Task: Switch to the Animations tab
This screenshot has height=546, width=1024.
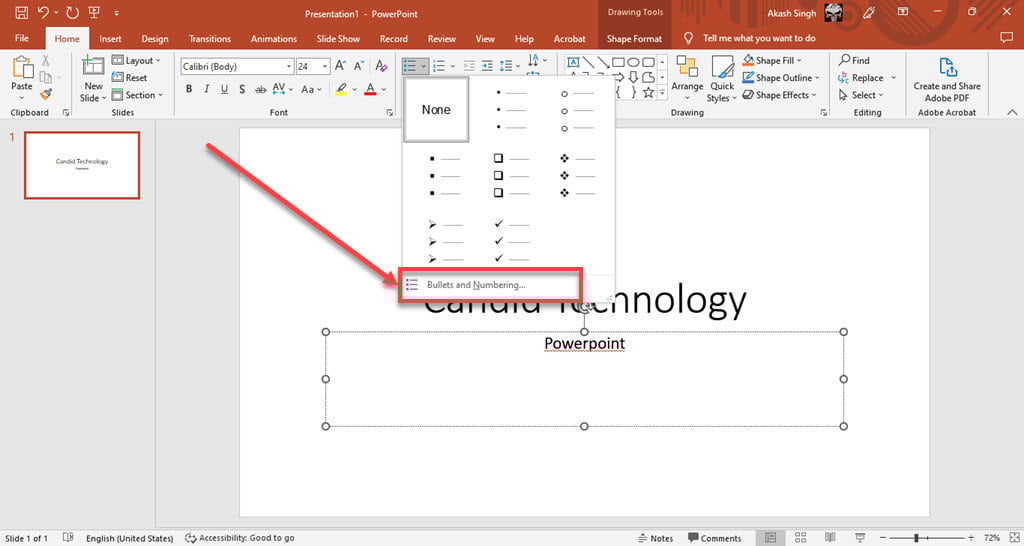Action: pos(274,39)
